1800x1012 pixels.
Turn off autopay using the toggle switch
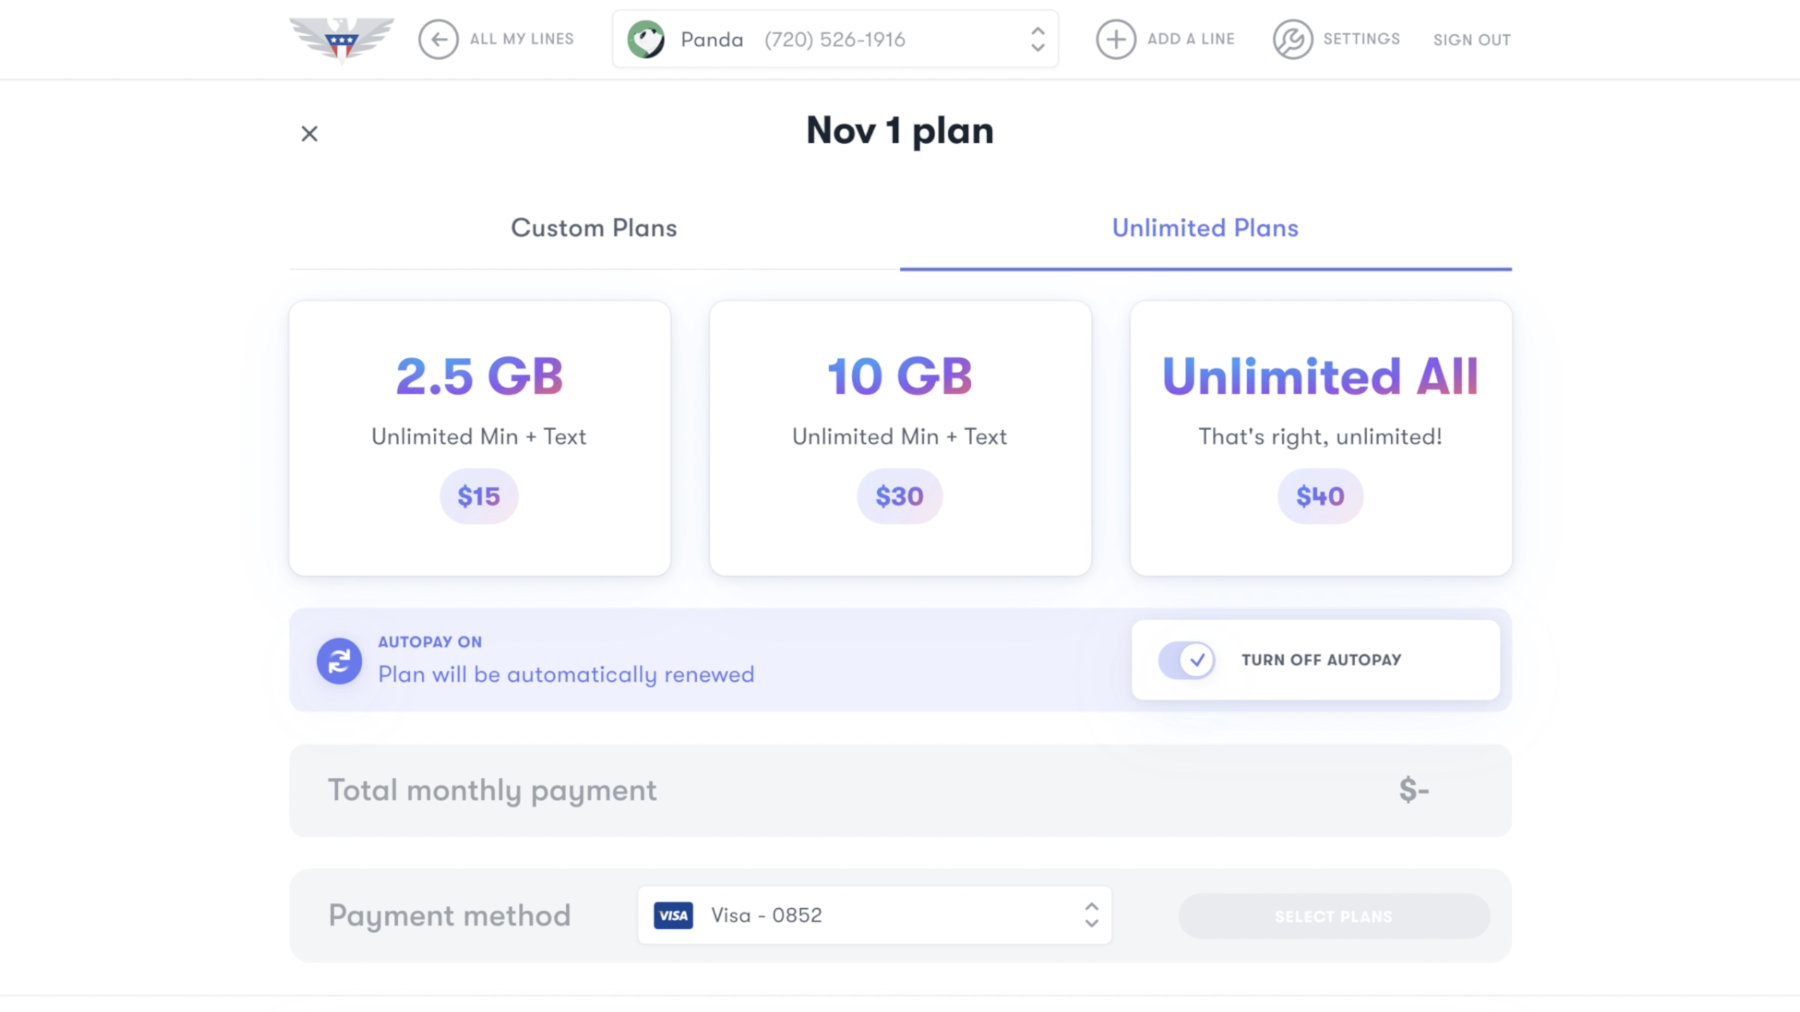1188,660
